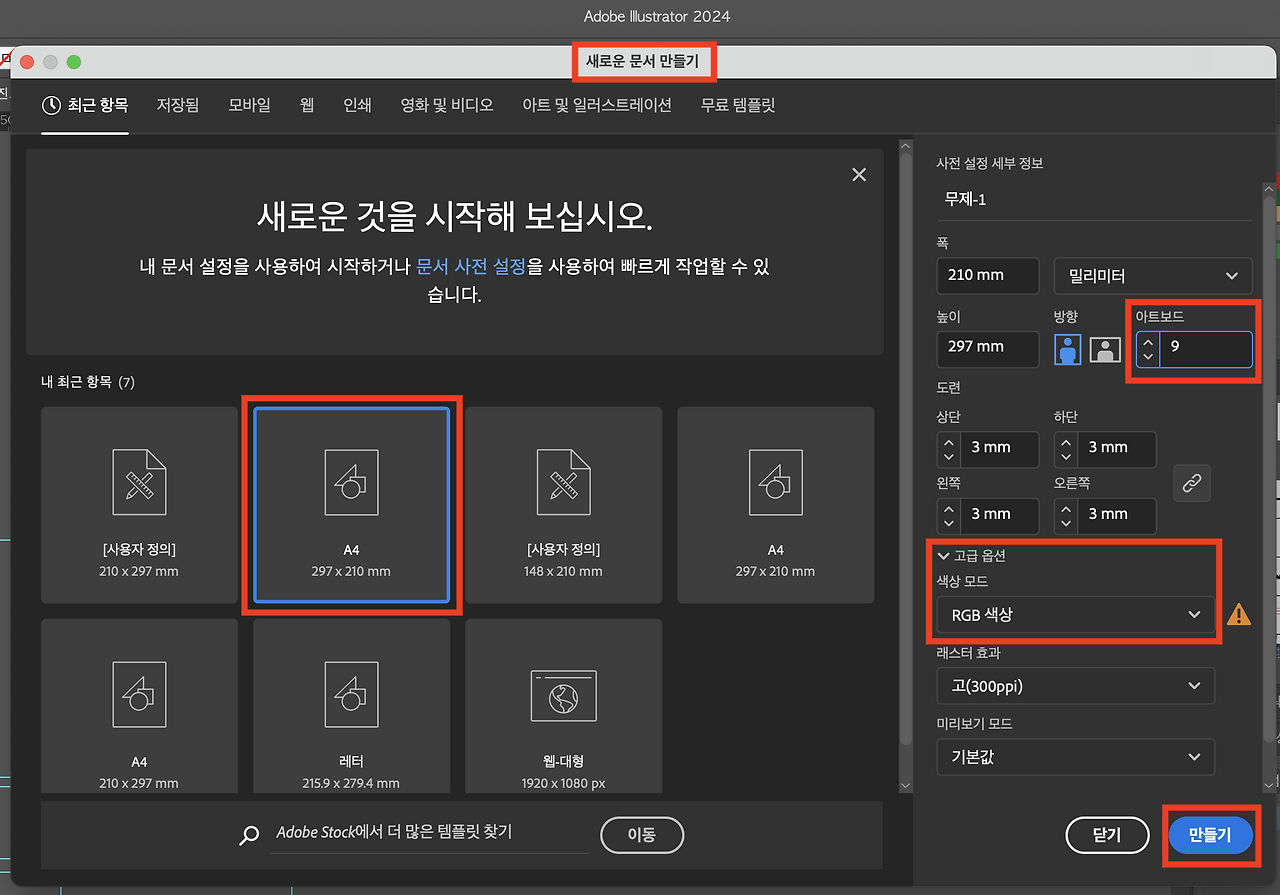
Task: Switch to the 웹 tab
Action: 307,105
